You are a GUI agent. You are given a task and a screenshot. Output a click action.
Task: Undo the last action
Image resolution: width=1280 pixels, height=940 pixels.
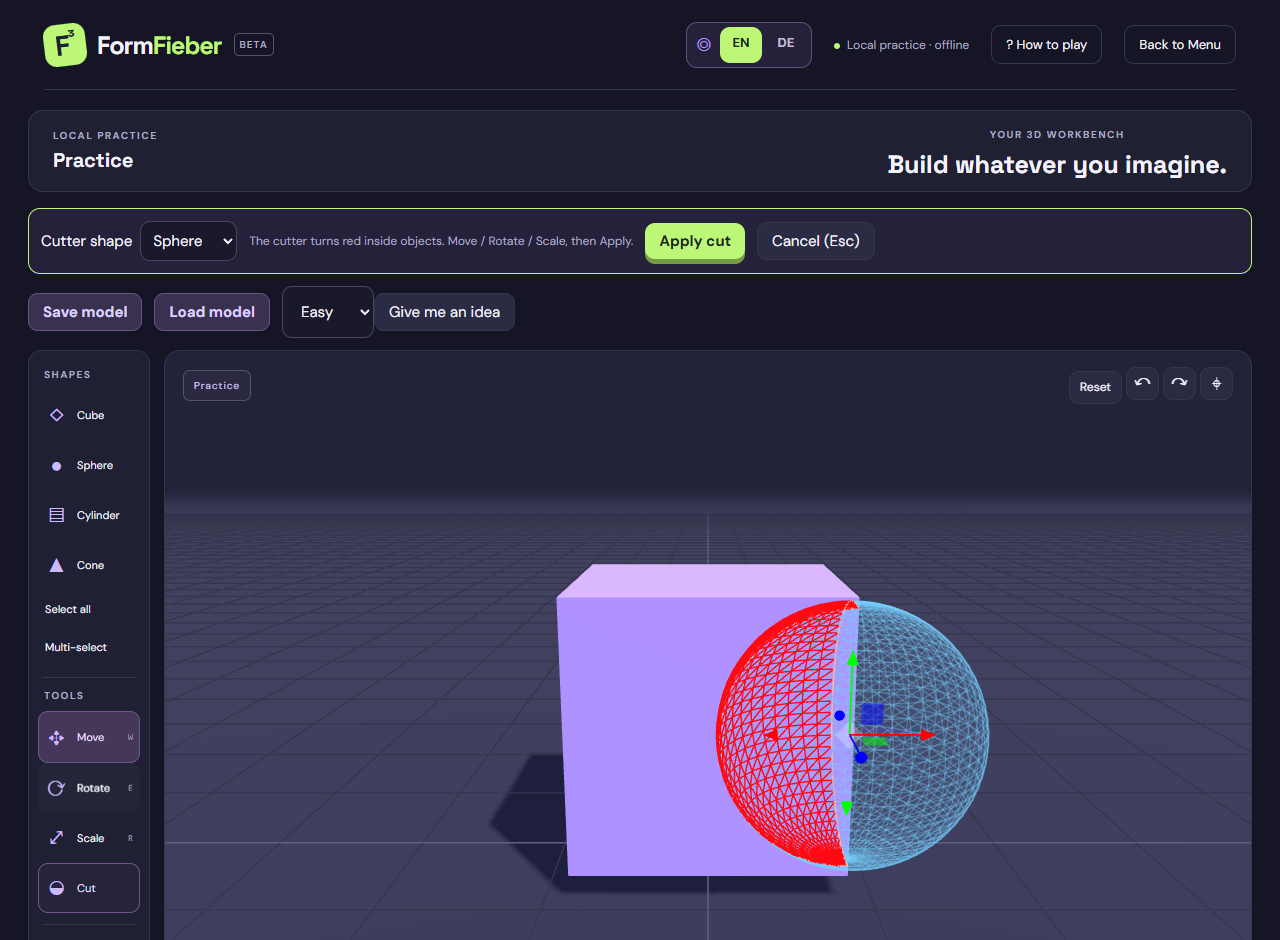(1142, 384)
